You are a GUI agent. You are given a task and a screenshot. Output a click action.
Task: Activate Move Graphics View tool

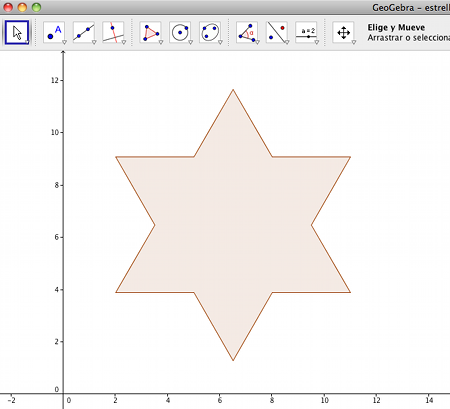point(343,32)
